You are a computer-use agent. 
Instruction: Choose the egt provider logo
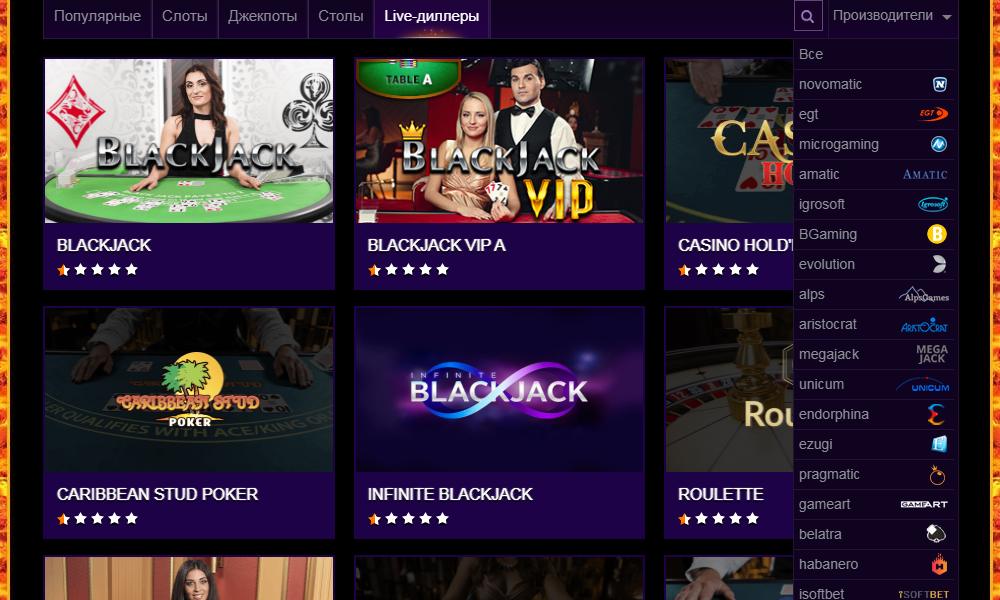click(934, 114)
